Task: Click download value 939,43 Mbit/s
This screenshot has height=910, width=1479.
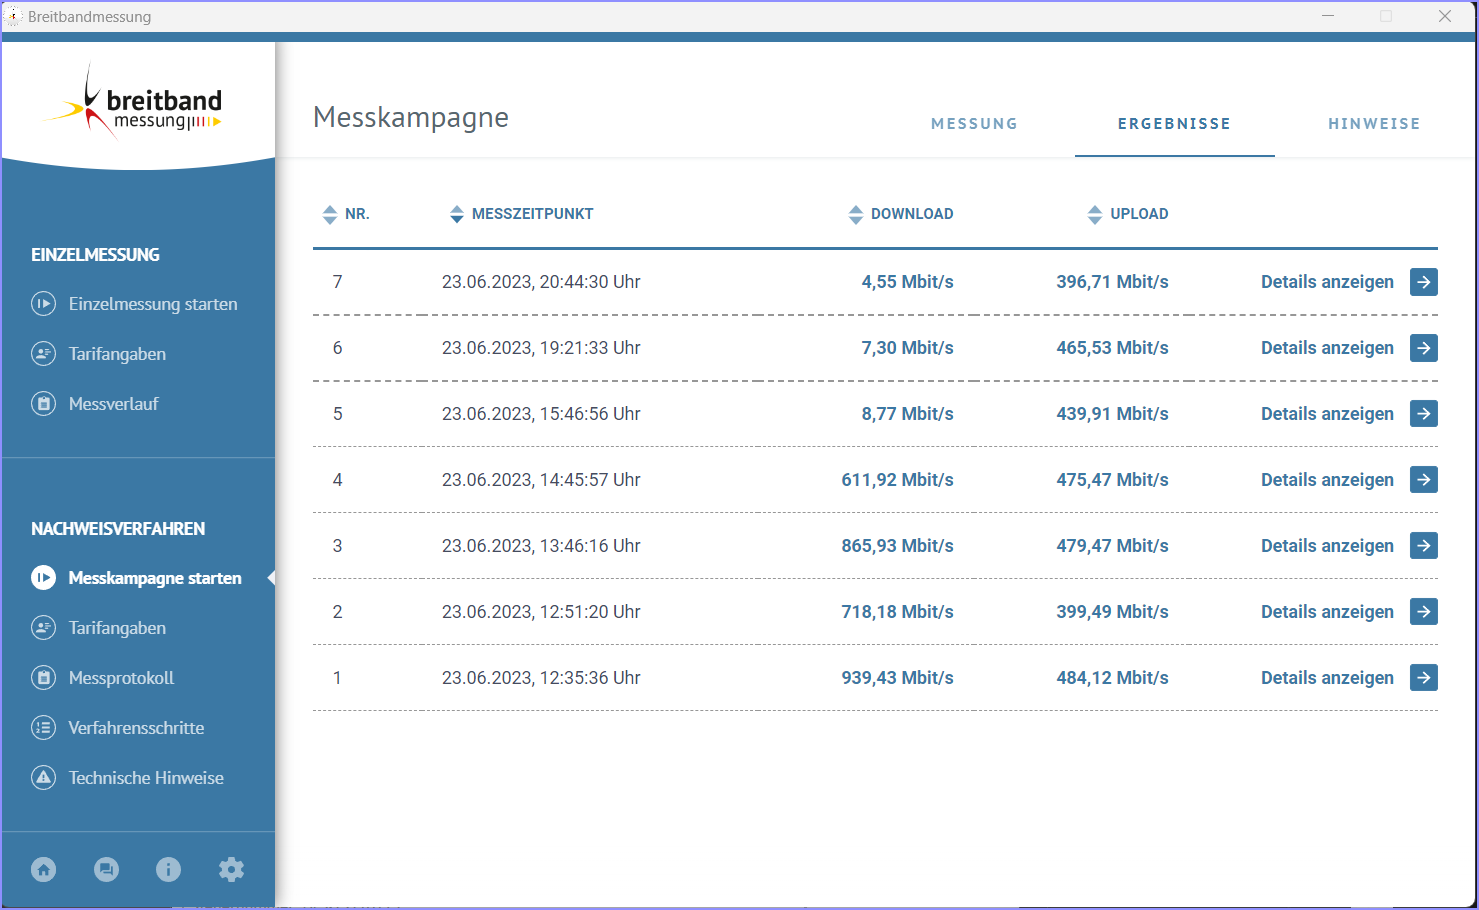Action: coord(897,678)
